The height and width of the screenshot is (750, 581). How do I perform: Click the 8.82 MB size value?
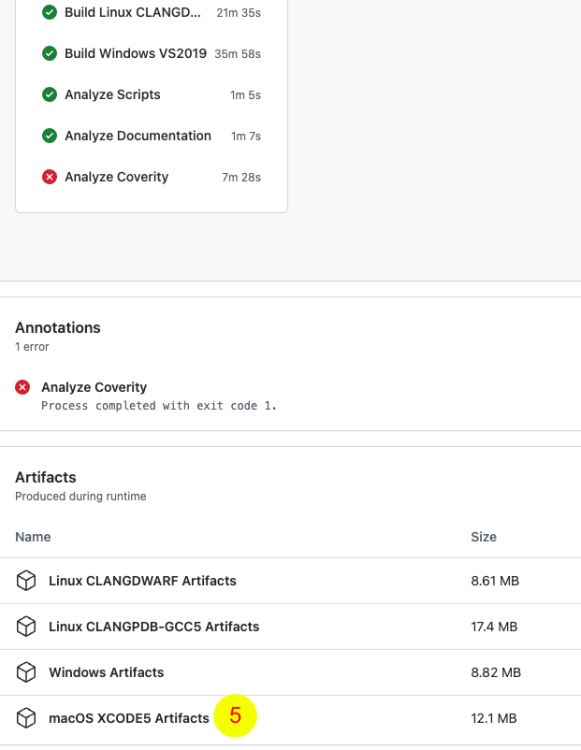pyautogui.click(x=496, y=673)
